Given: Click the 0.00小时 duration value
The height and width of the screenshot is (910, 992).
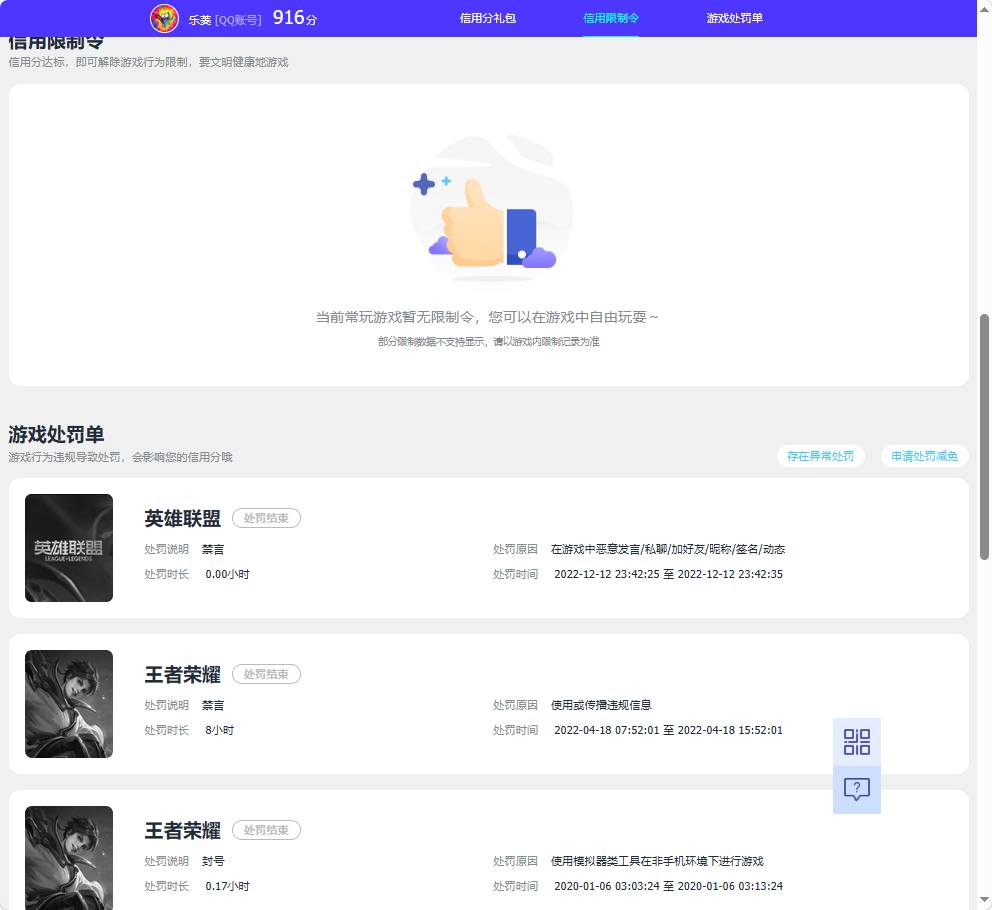Looking at the screenshot, I should (227, 574).
